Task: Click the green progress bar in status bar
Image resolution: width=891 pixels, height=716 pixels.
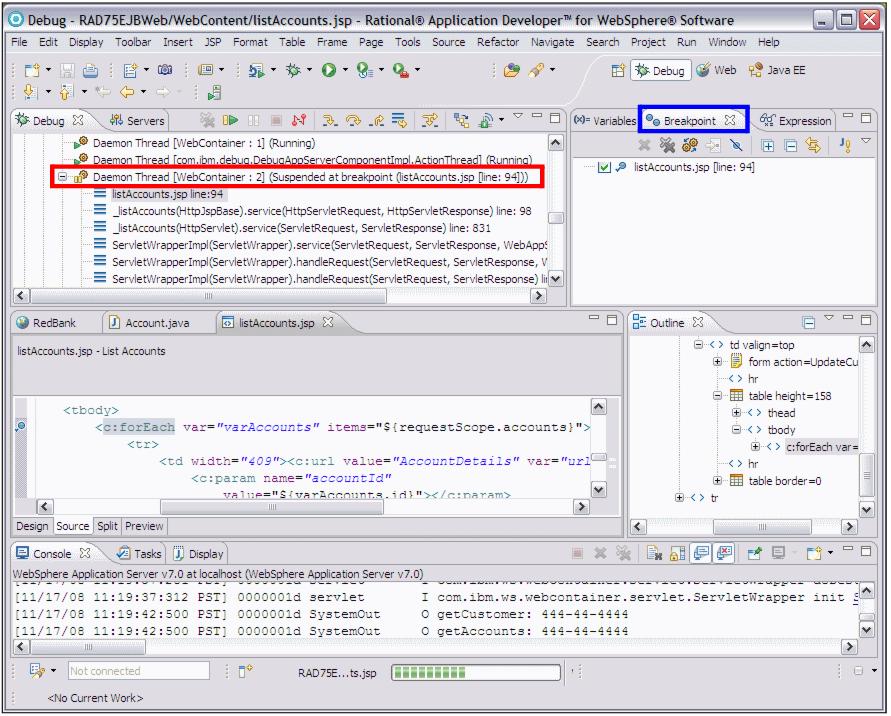Action: pyautogui.click(x=475, y=673)
